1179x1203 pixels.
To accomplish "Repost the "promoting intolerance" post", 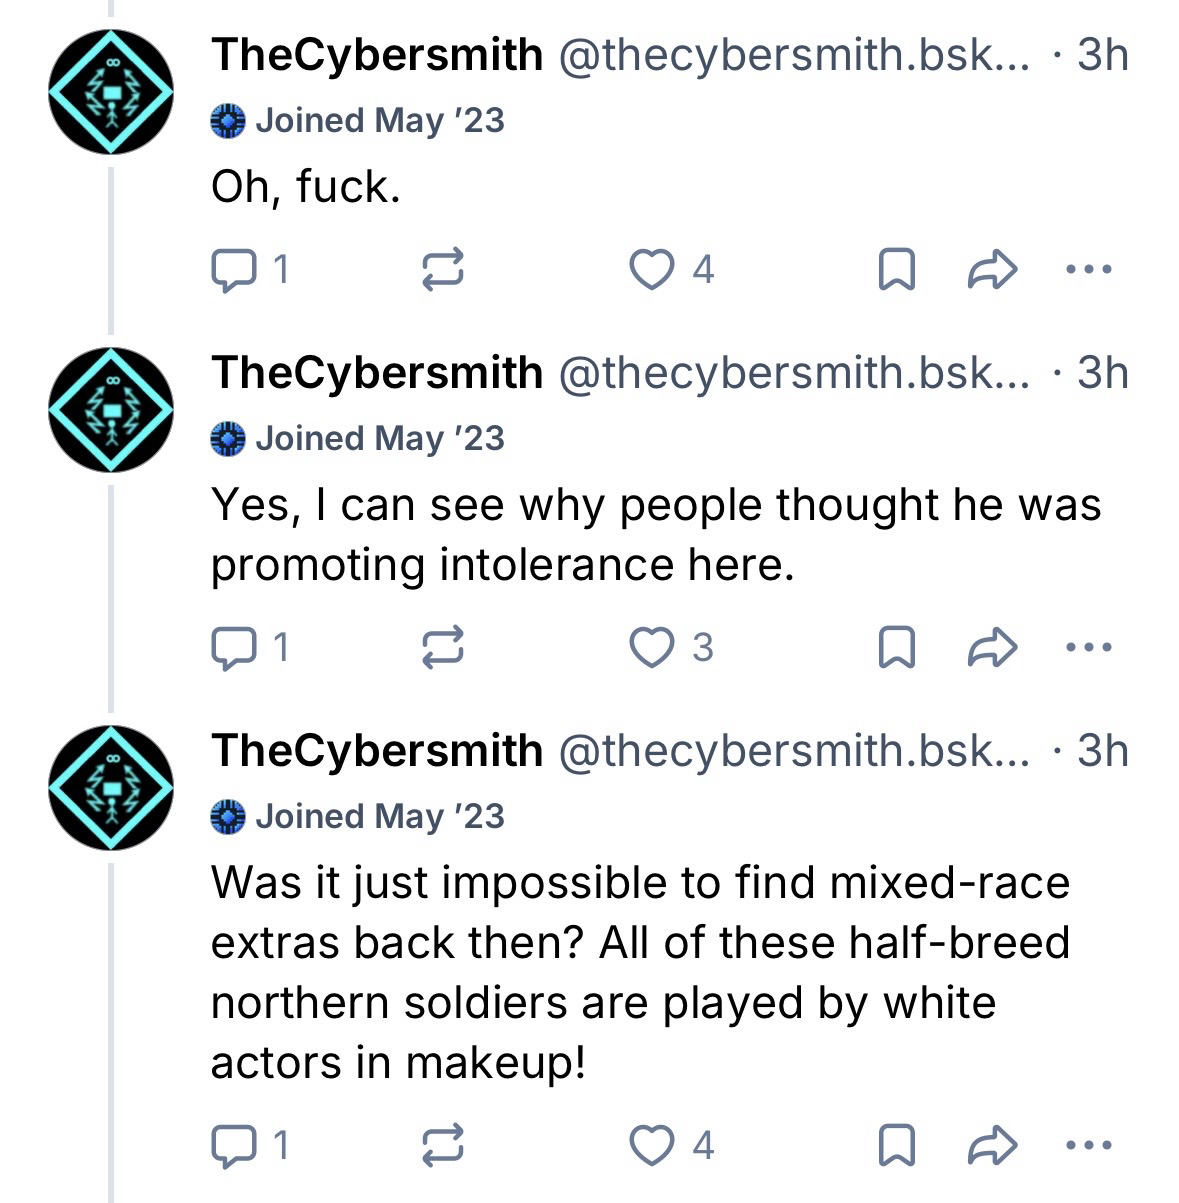I will coord(442,648).
